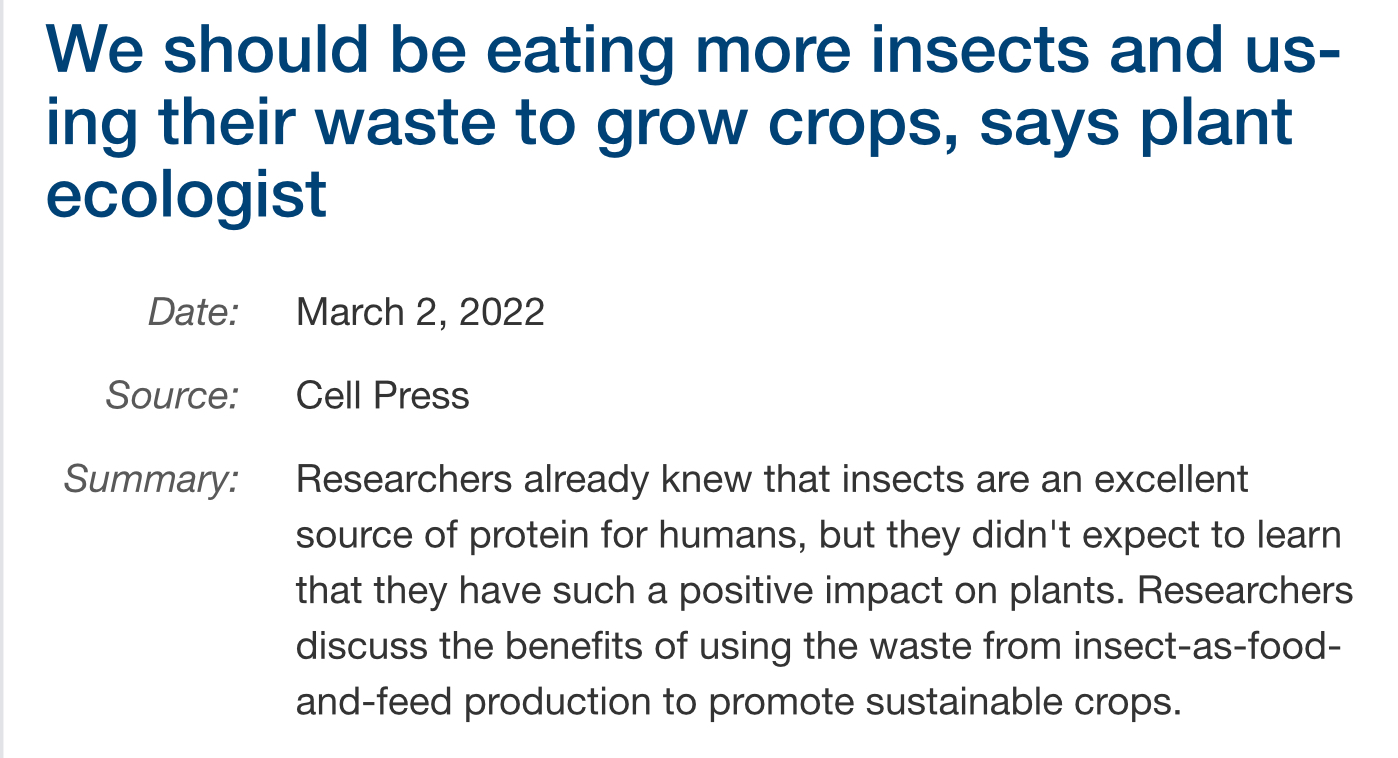Click the date March 2, 2022

[x=420, y=312]
